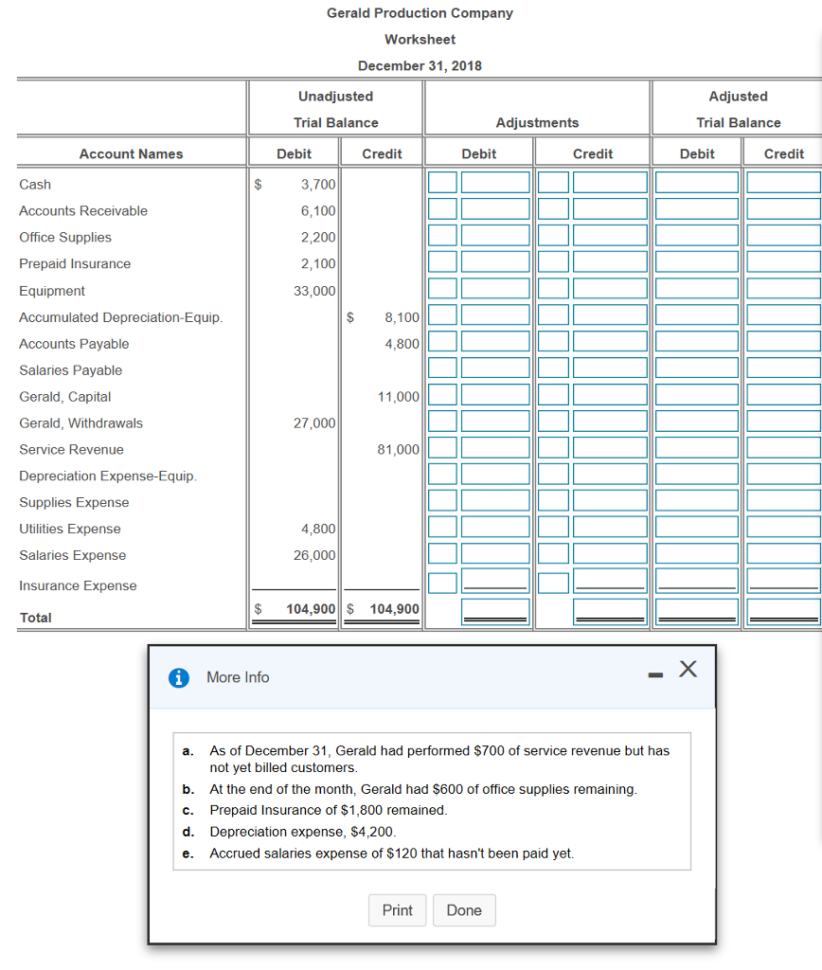Close the More Info dialog
The height and width of the screenshot is (970, 822).
[x=687, y=670]
